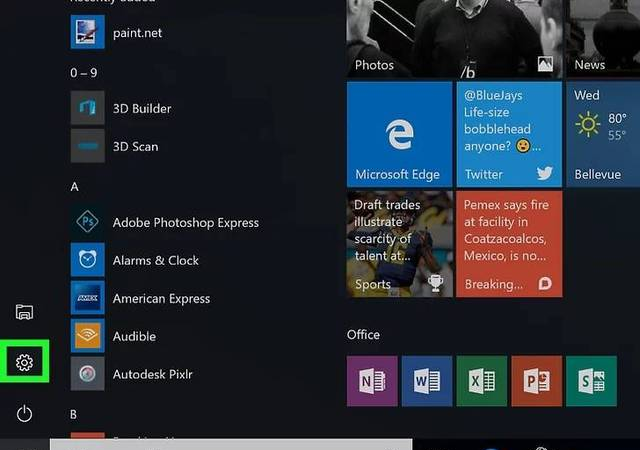Launch Word from Office group
The image size is (640, 450).
point(427,381)
